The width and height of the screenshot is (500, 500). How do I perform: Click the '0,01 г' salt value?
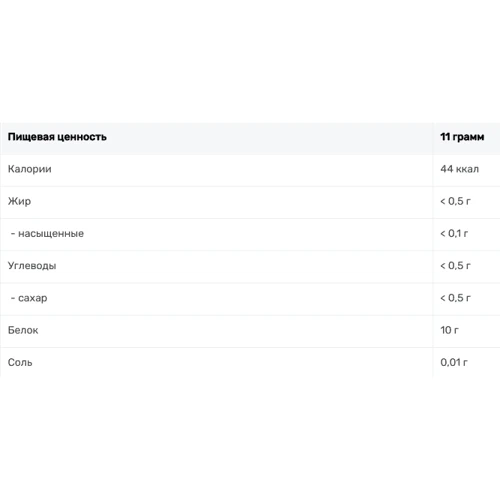tap(454, 362)
